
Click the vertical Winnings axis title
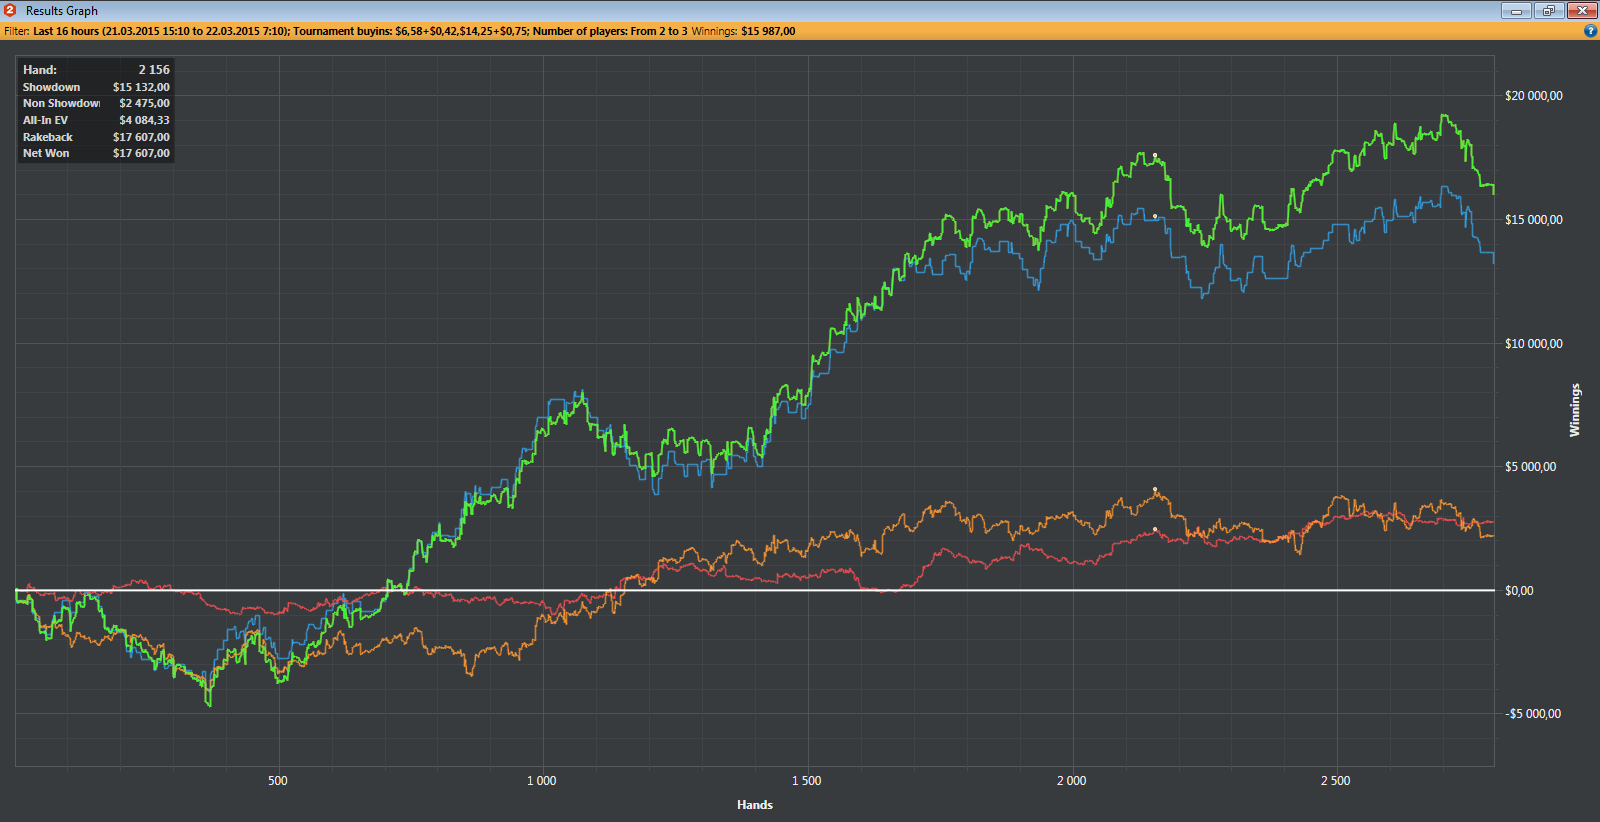1575,410
